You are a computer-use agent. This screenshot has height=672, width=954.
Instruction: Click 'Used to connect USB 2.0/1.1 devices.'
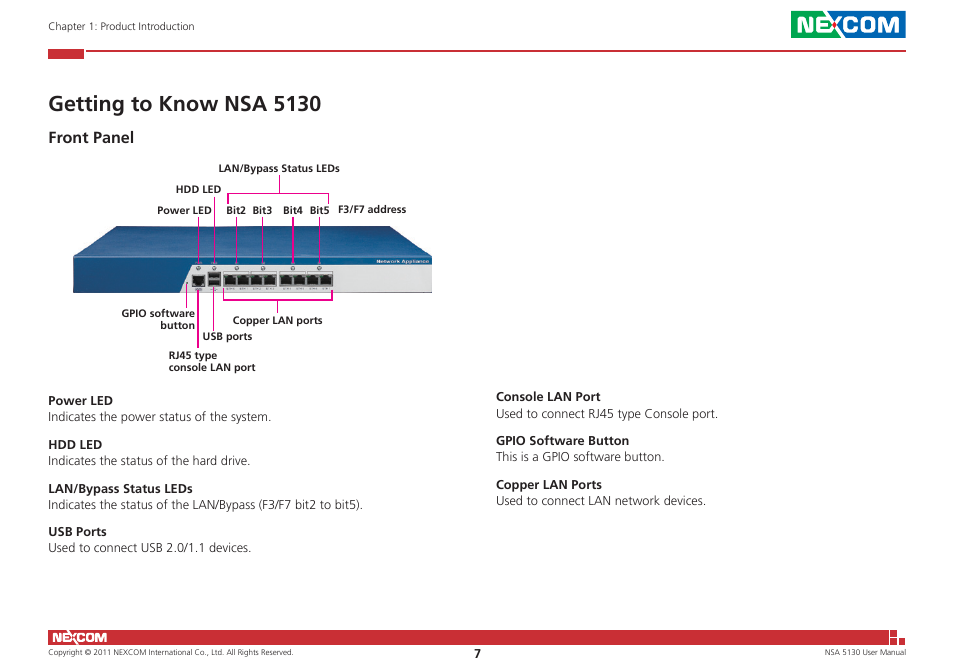point(150,548)
